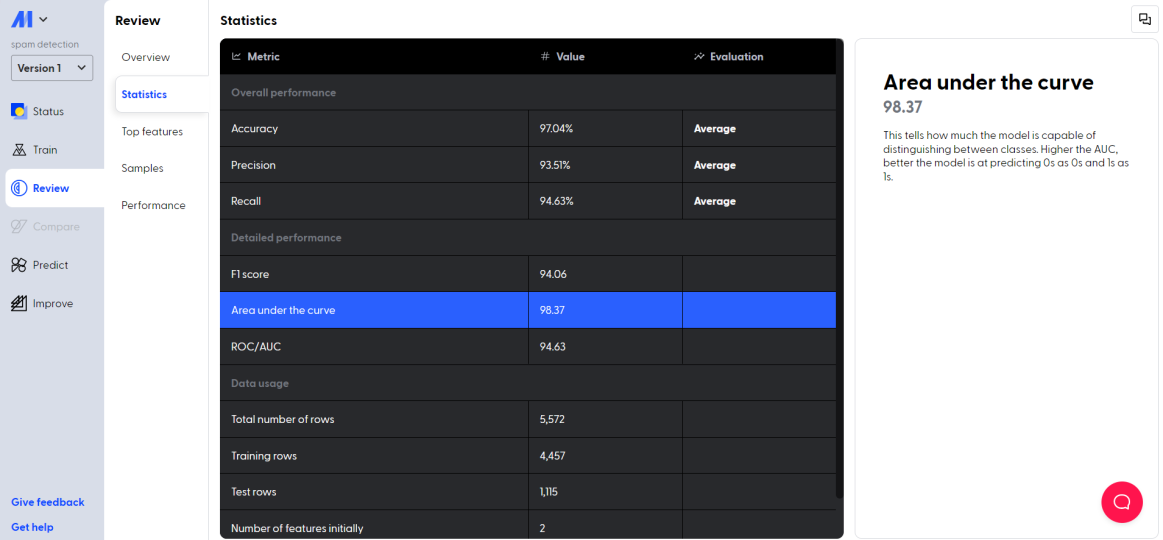
Task: Click the 5,572 total rows value
Action: 553,419
